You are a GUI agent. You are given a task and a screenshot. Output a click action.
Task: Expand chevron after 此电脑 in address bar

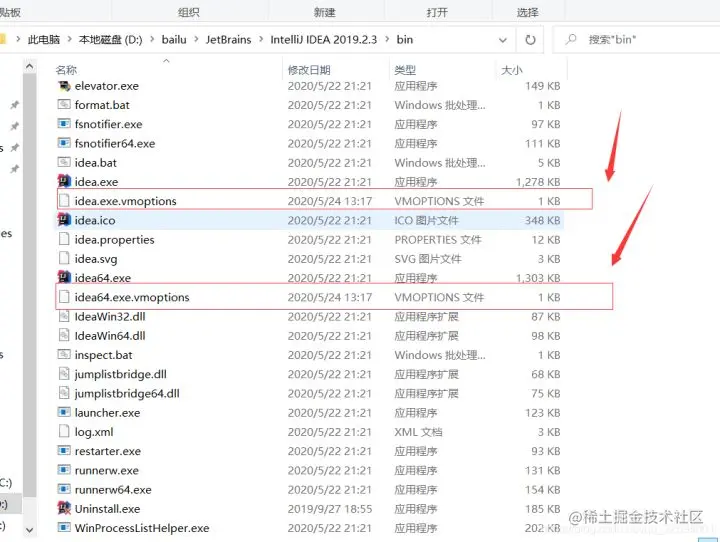click(70, 40)
